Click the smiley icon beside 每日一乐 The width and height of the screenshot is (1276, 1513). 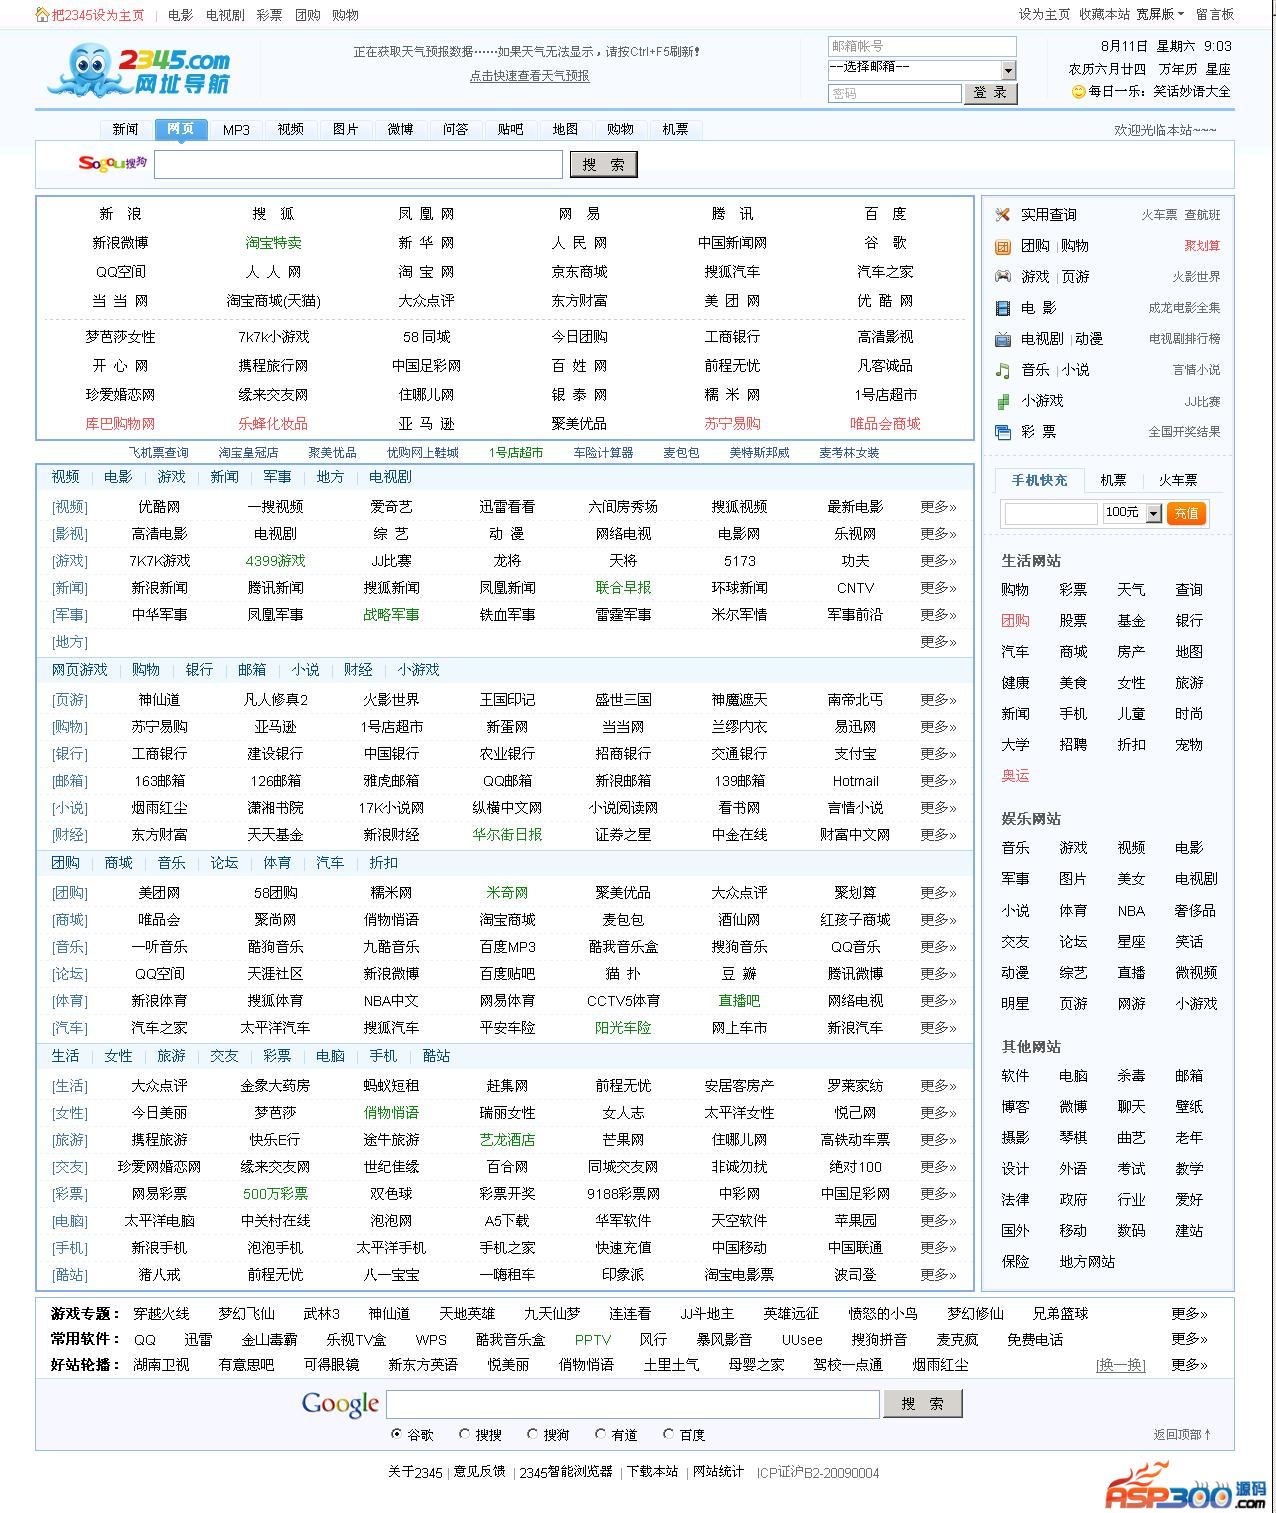click(1078, 92)
